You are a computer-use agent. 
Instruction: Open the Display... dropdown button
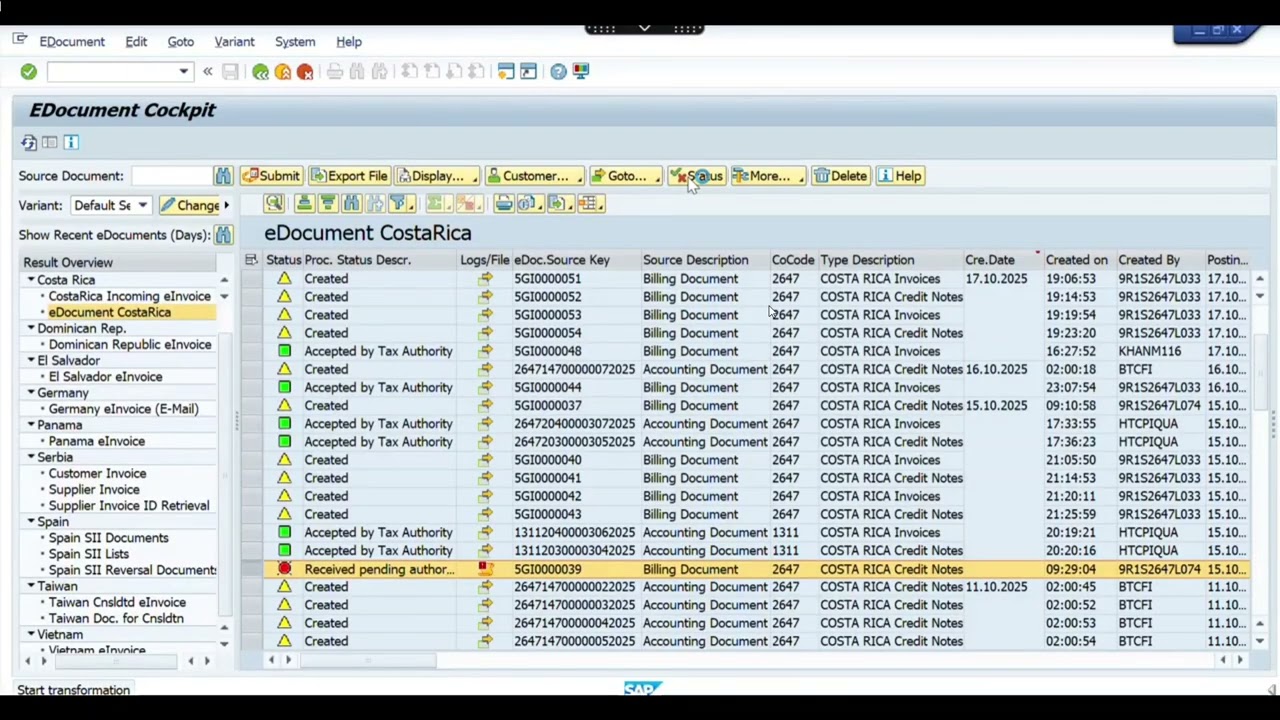437,176
